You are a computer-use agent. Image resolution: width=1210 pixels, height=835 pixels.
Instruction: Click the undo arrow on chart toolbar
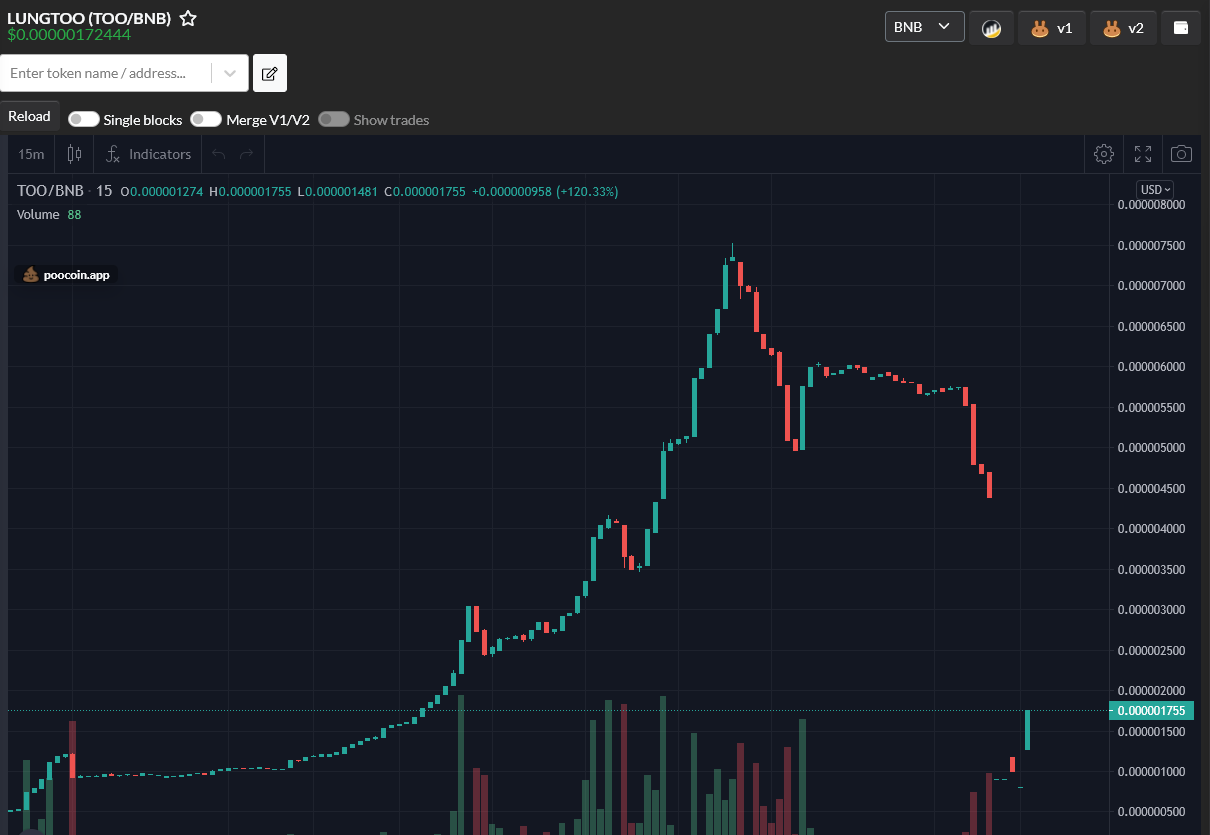click(x=216, y=154)
